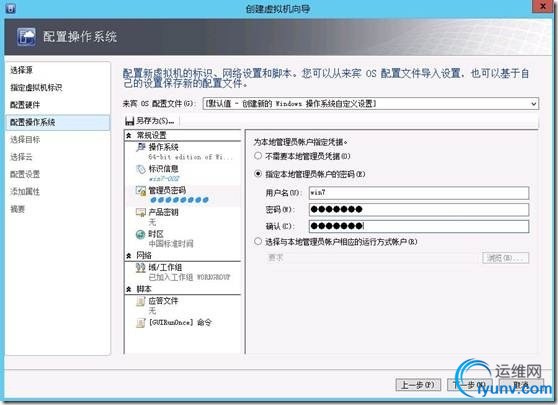Select the 标识信息 tag icon
This screenshot has height=405, width=558.
141,169
